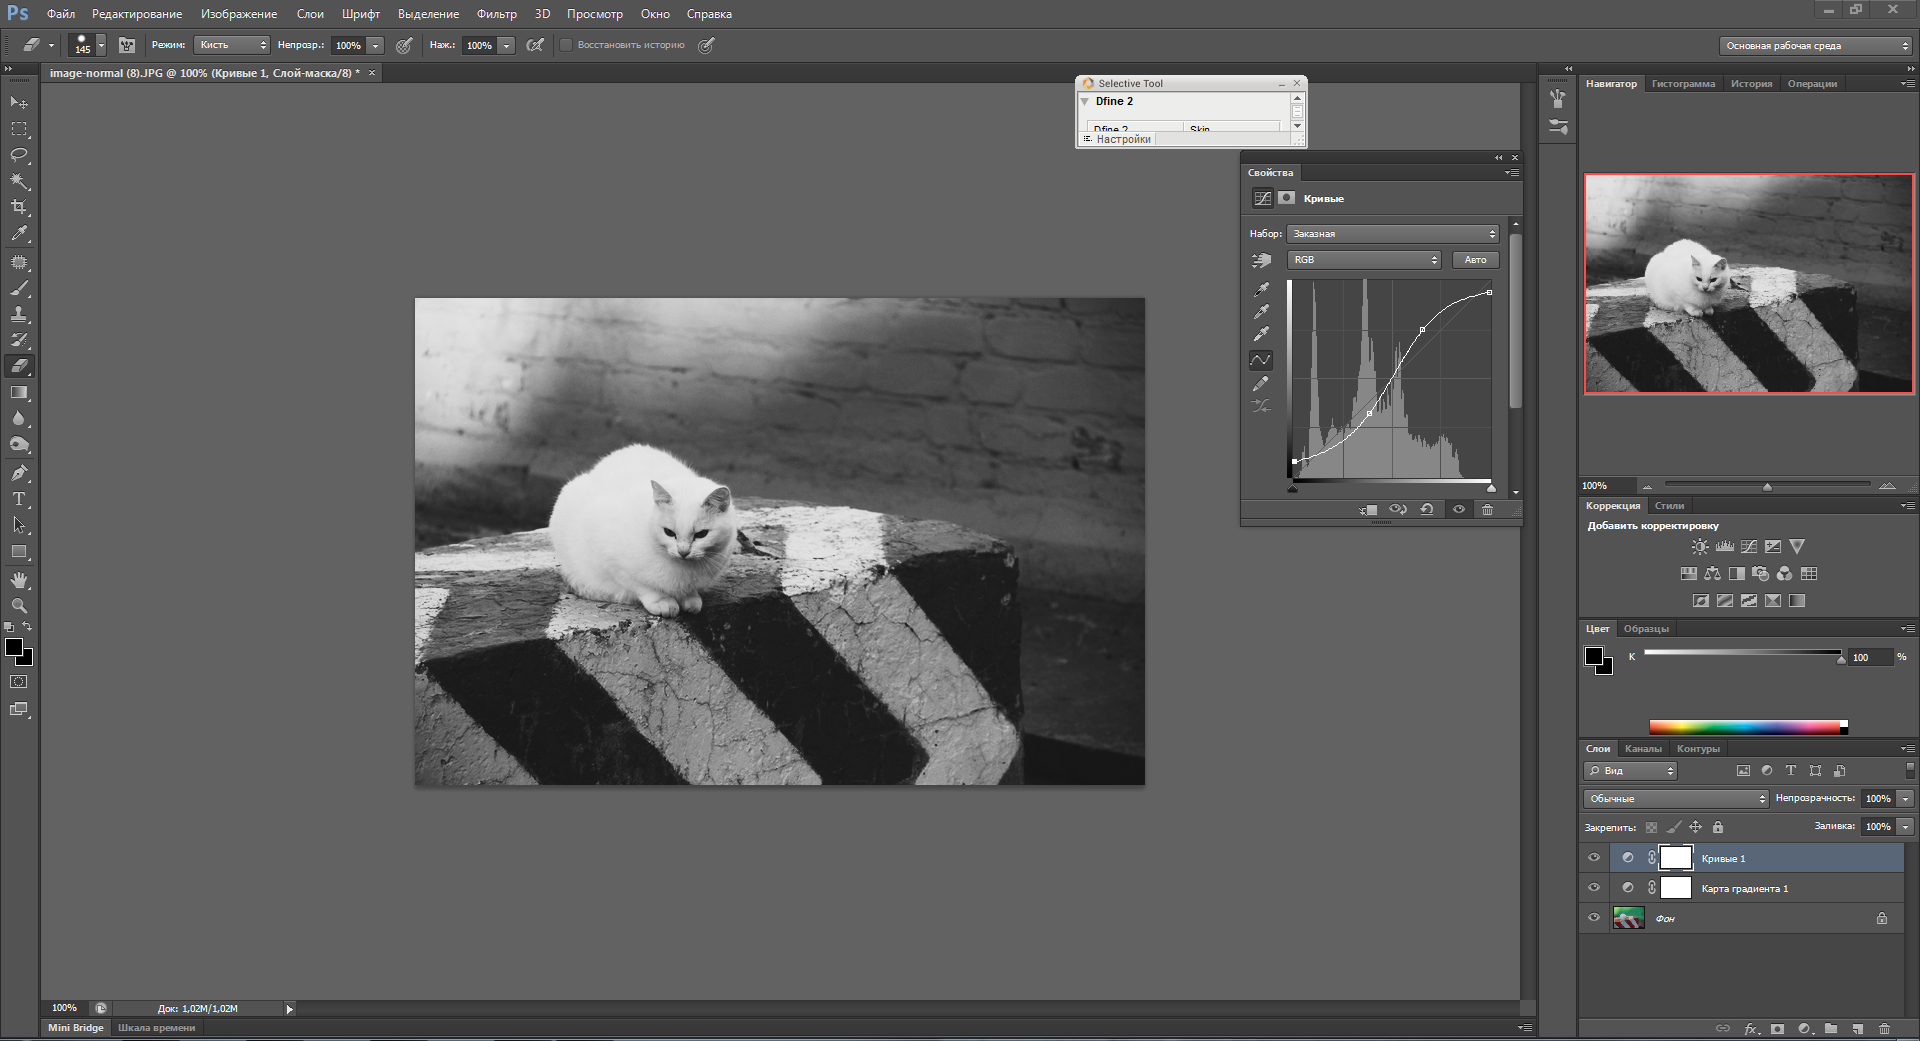
Task: Click the Navigator preview thumbnail
Action: coord(1748,284)
